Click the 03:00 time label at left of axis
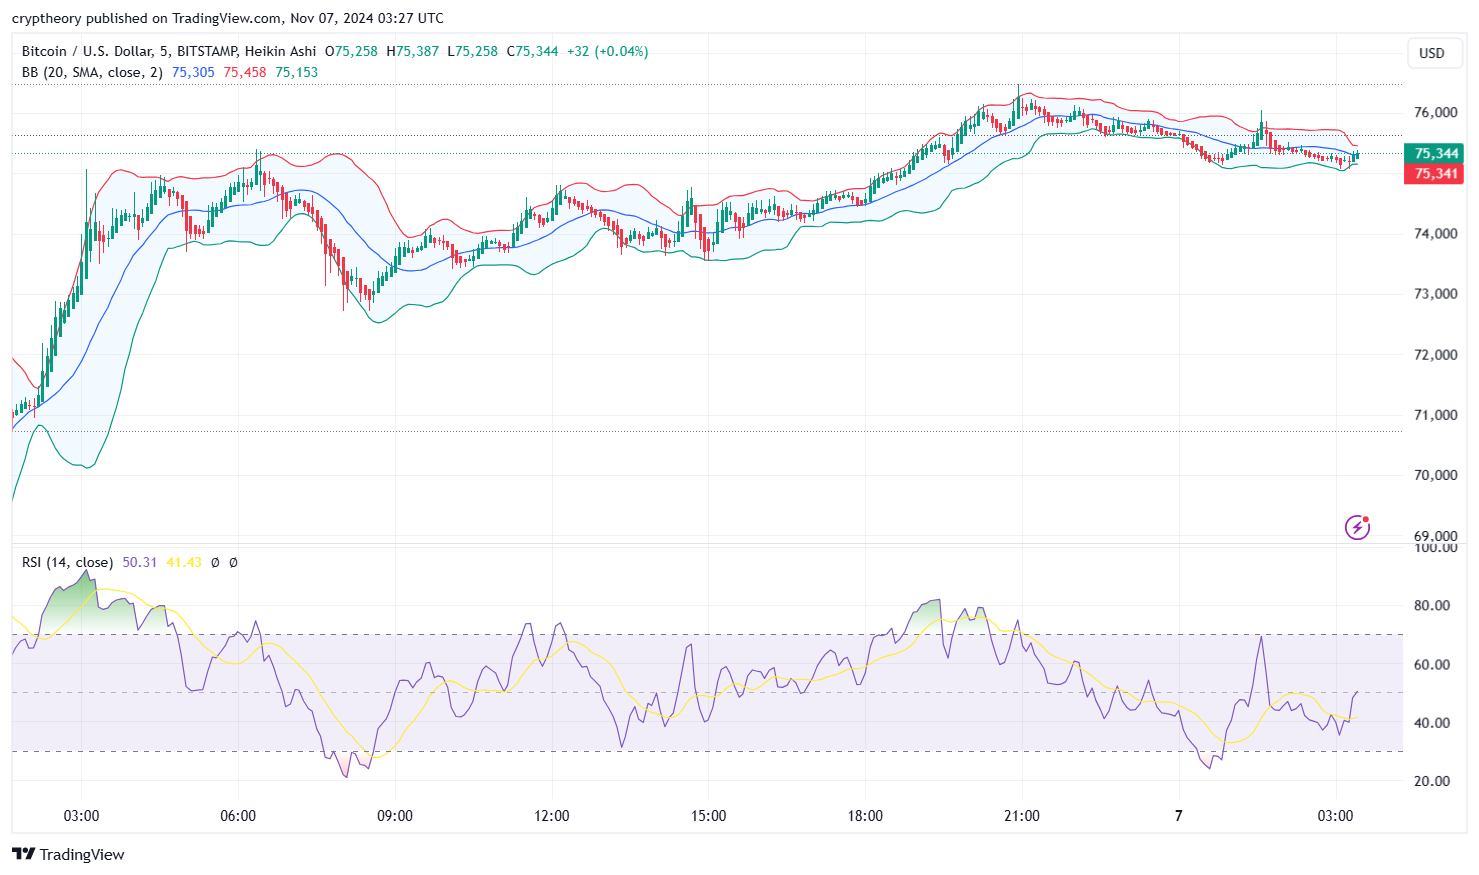This screenshot has height=875, width=1479. (81, 816)
